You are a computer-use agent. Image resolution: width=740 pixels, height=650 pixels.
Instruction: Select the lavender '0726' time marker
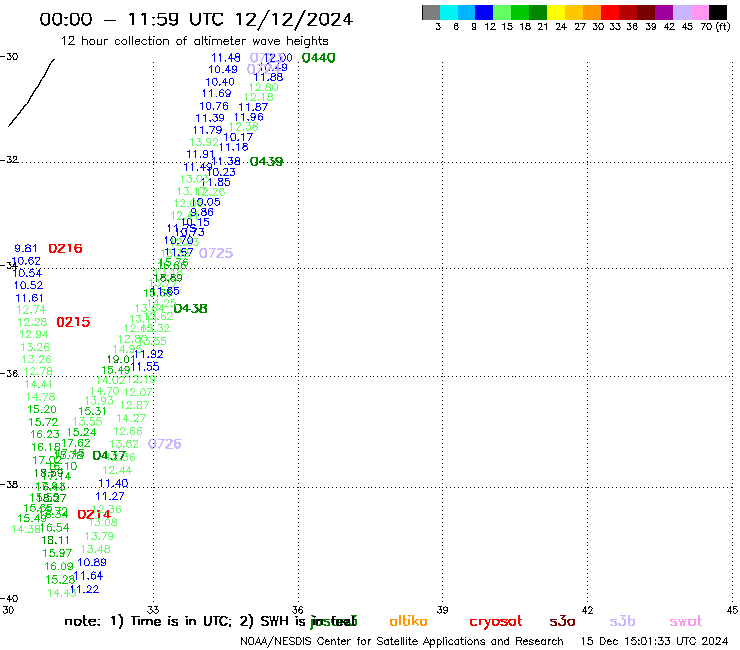coord(165,444)
